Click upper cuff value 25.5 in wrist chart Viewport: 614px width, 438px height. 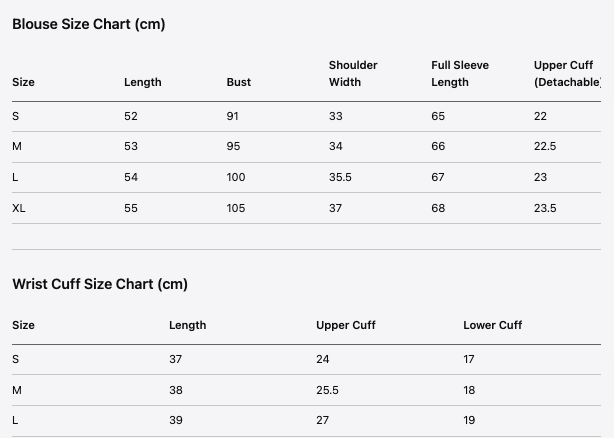coord(326,390)
